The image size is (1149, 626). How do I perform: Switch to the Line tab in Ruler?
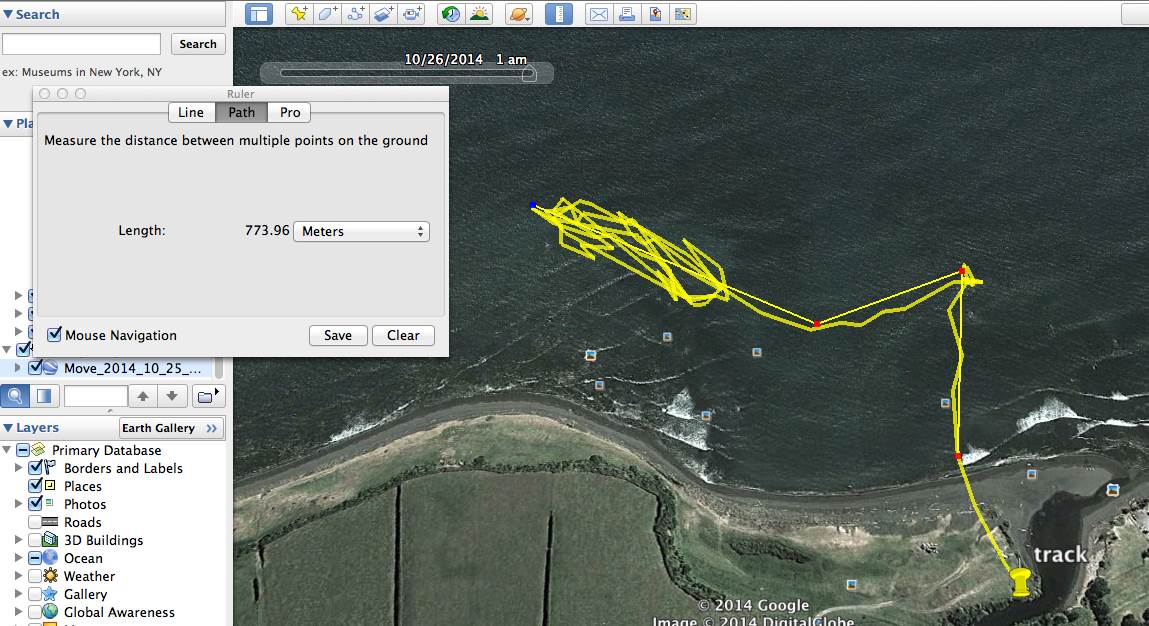191,112
